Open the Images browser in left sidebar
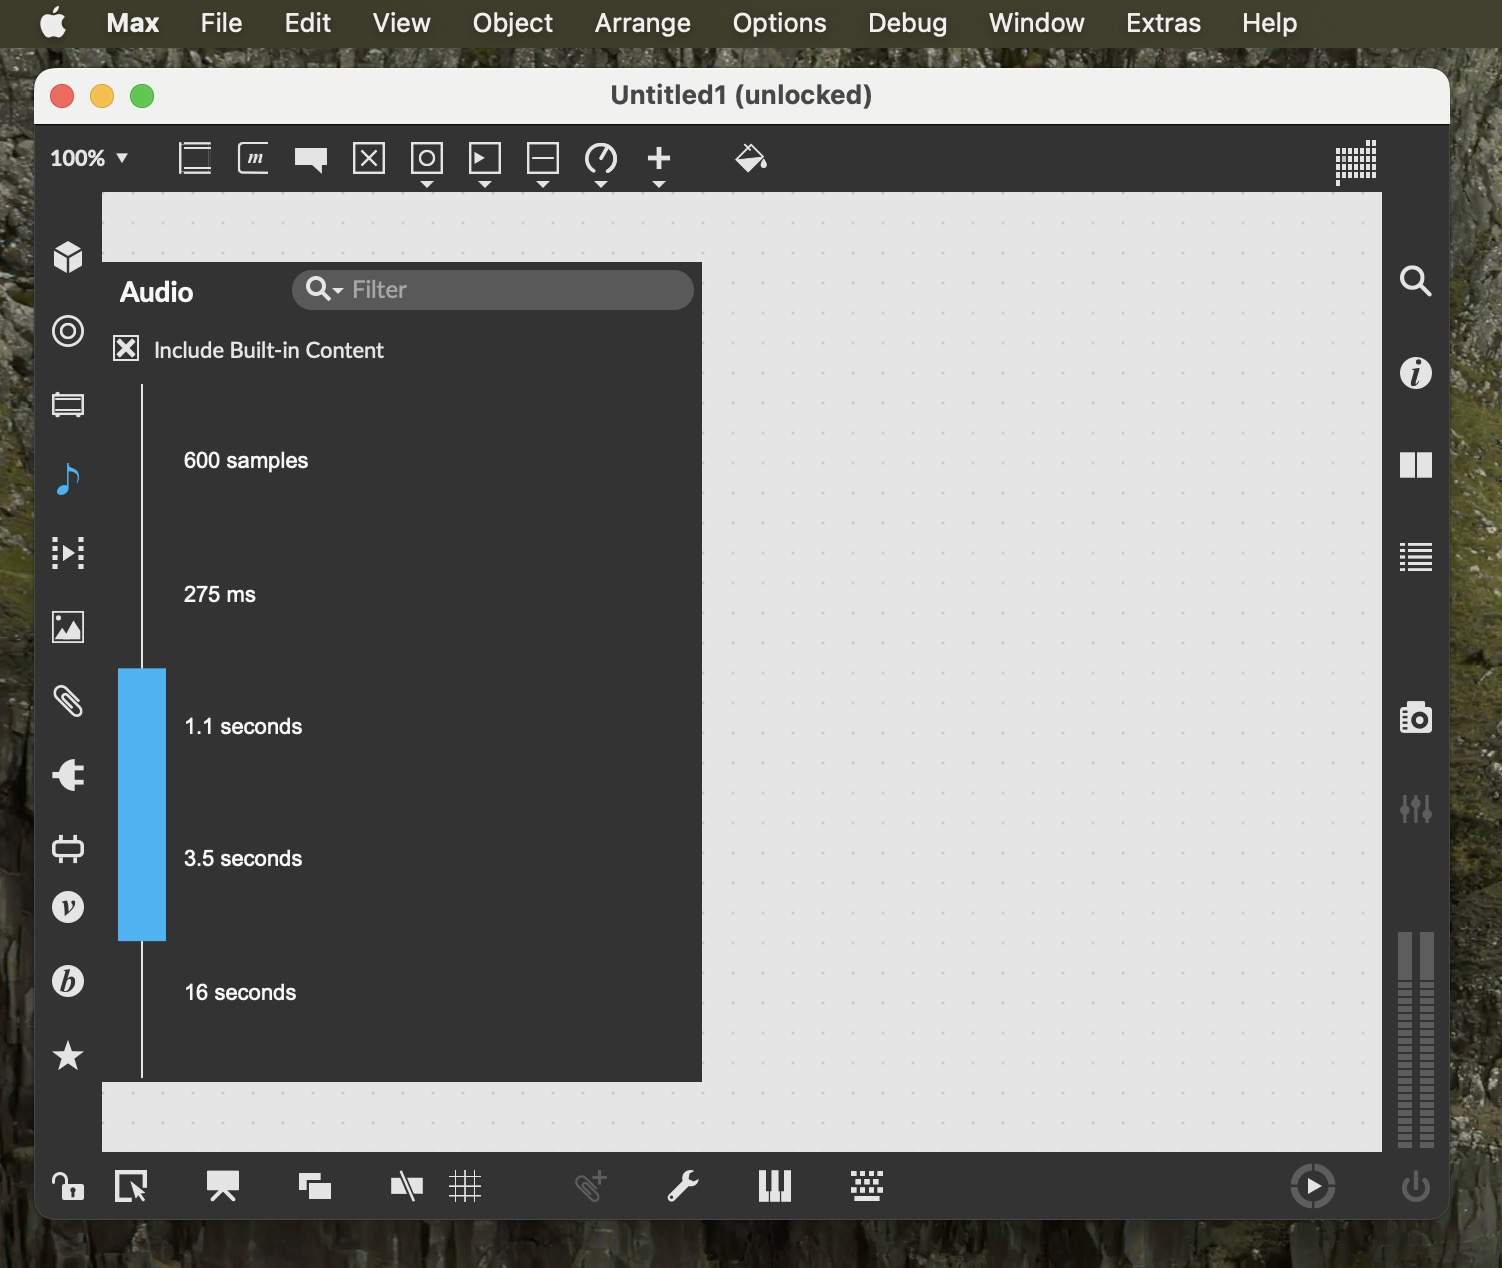This screenshot has height=1268, width=1502. tap(67, 627)
